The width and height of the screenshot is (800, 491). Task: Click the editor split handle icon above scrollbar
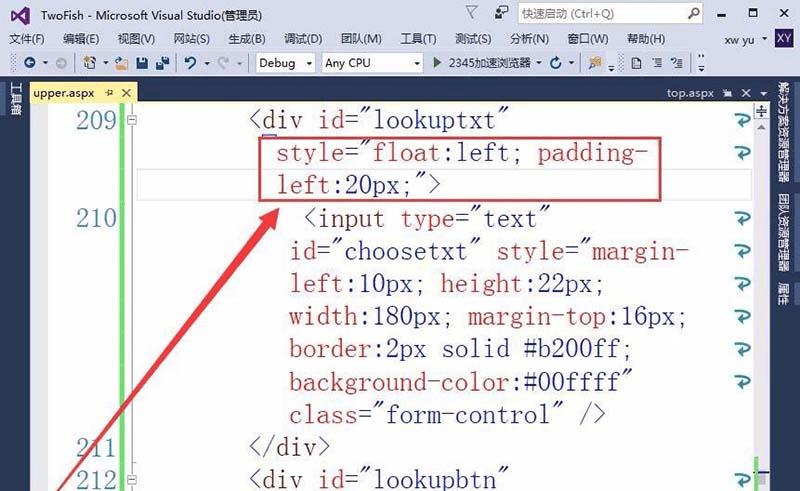[761, 111]
